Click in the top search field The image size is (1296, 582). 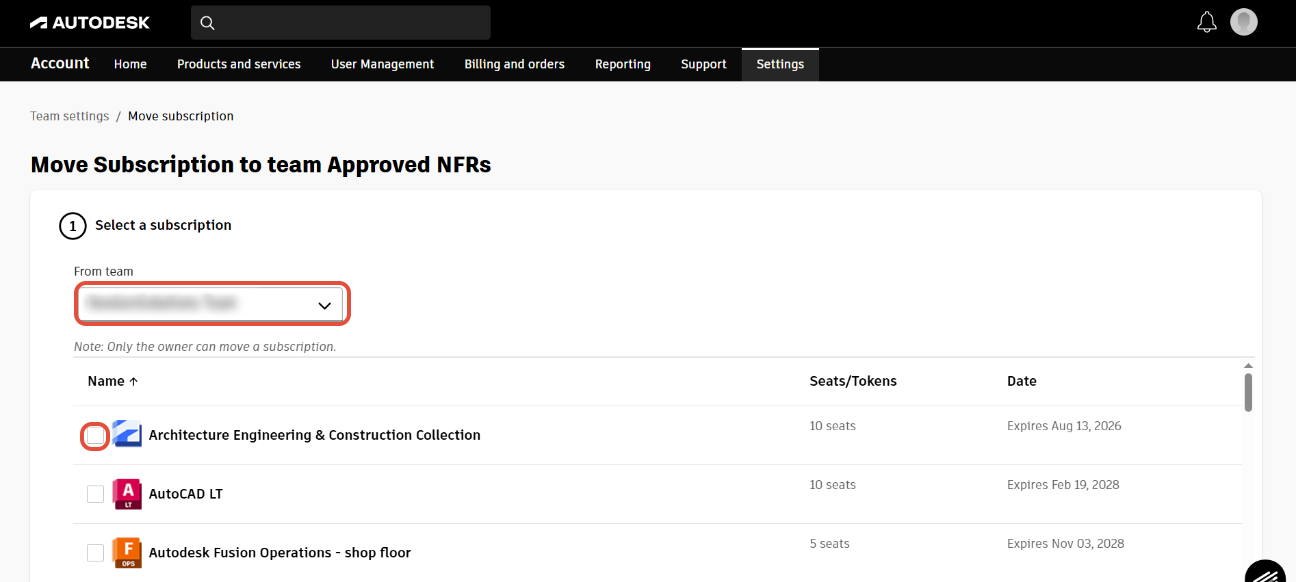[x=340, y=23]
